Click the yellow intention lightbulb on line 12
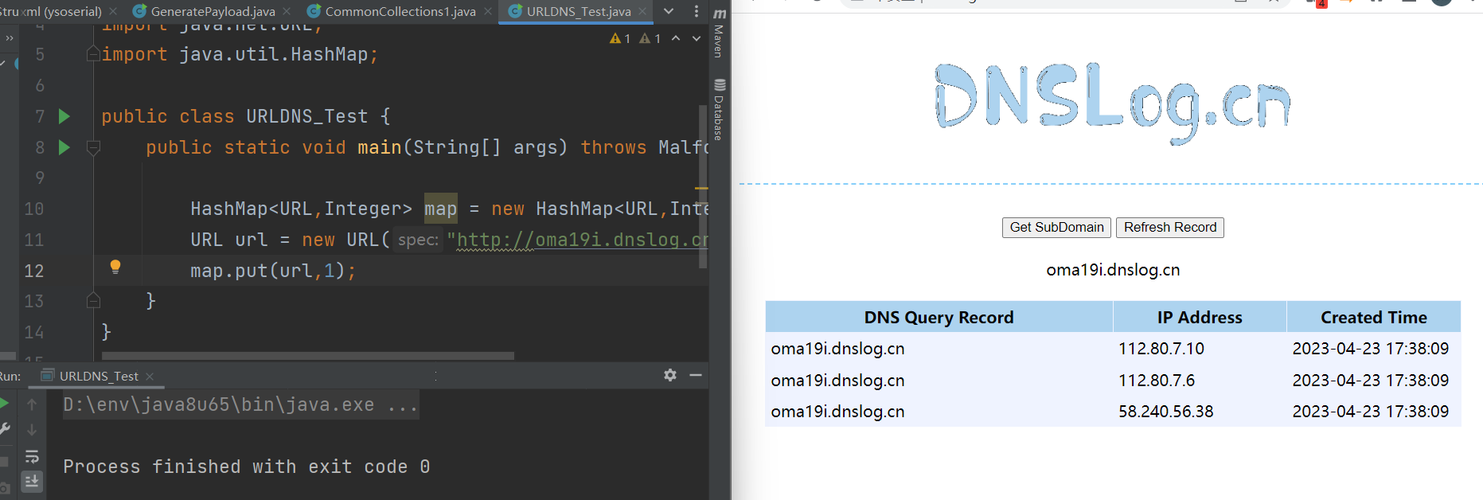This screenshot has width=1483, height=500. pyautogui.click(x=115, y=267)
